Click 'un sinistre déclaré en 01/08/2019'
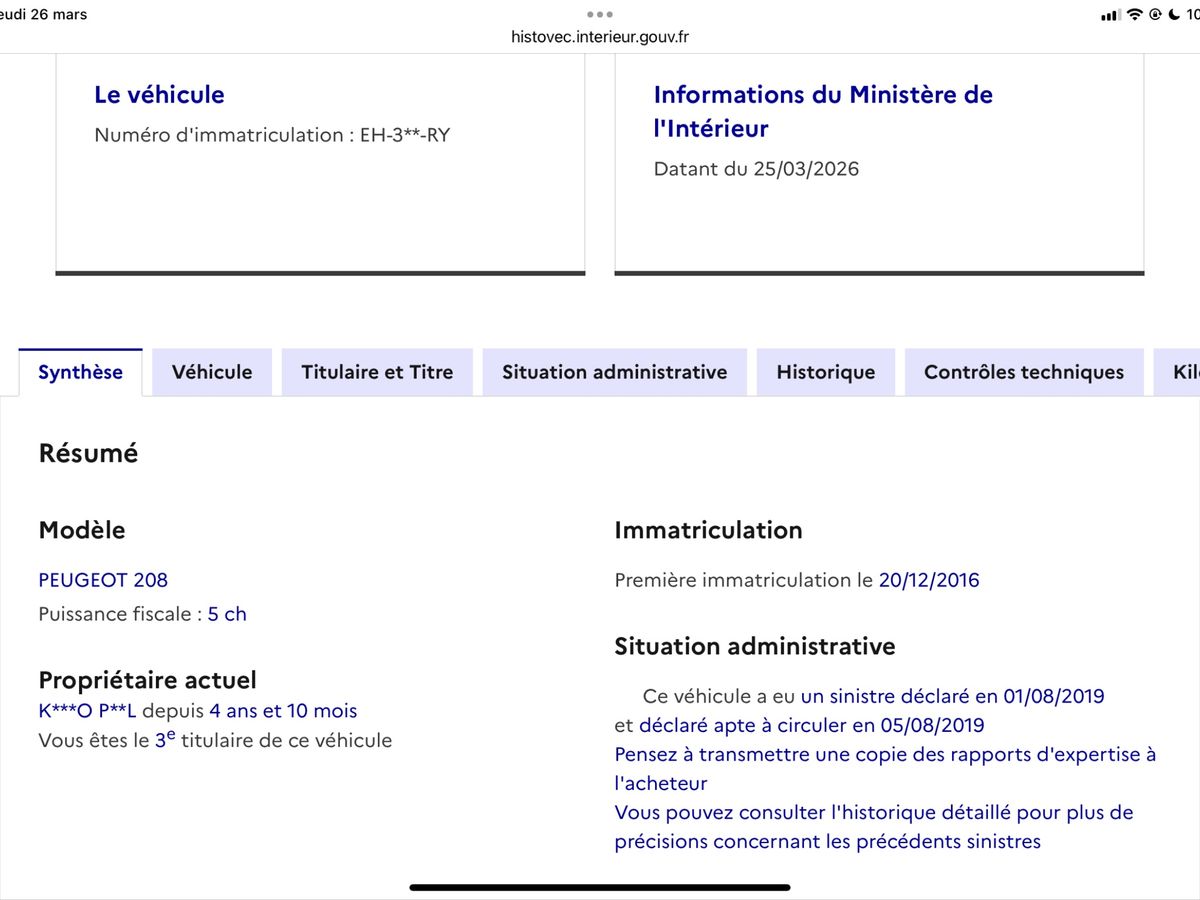Image resolution: width=1200 pixels, height=900 pixels. coord(953,696)
